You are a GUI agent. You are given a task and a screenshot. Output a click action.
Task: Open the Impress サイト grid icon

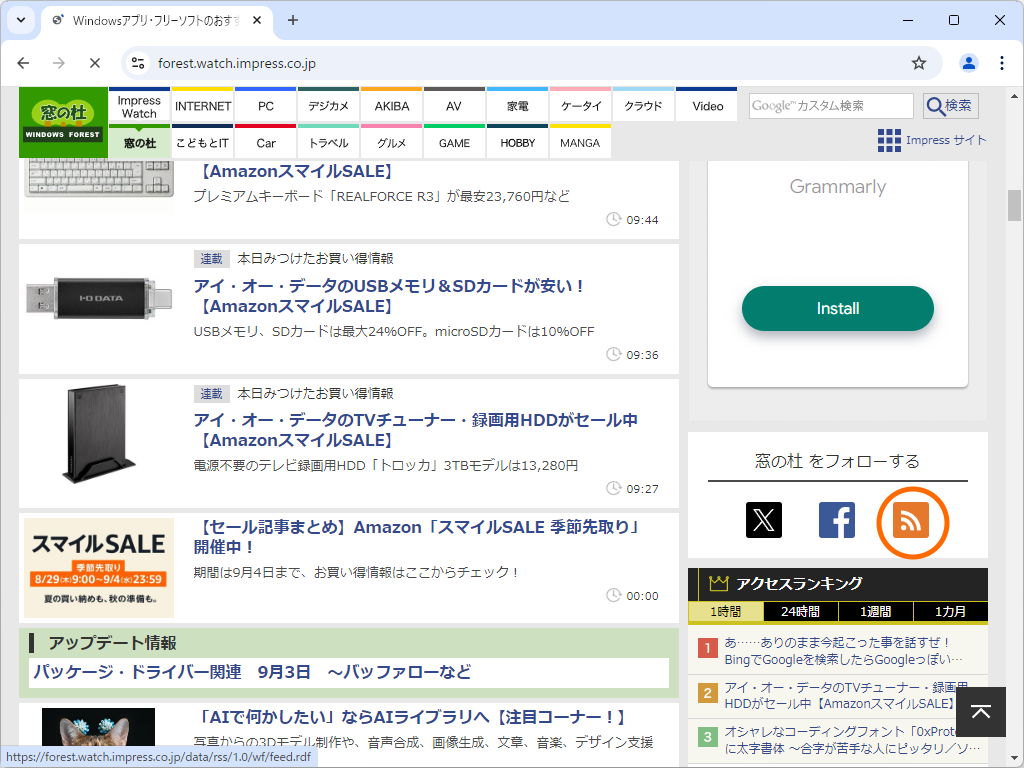888,141
